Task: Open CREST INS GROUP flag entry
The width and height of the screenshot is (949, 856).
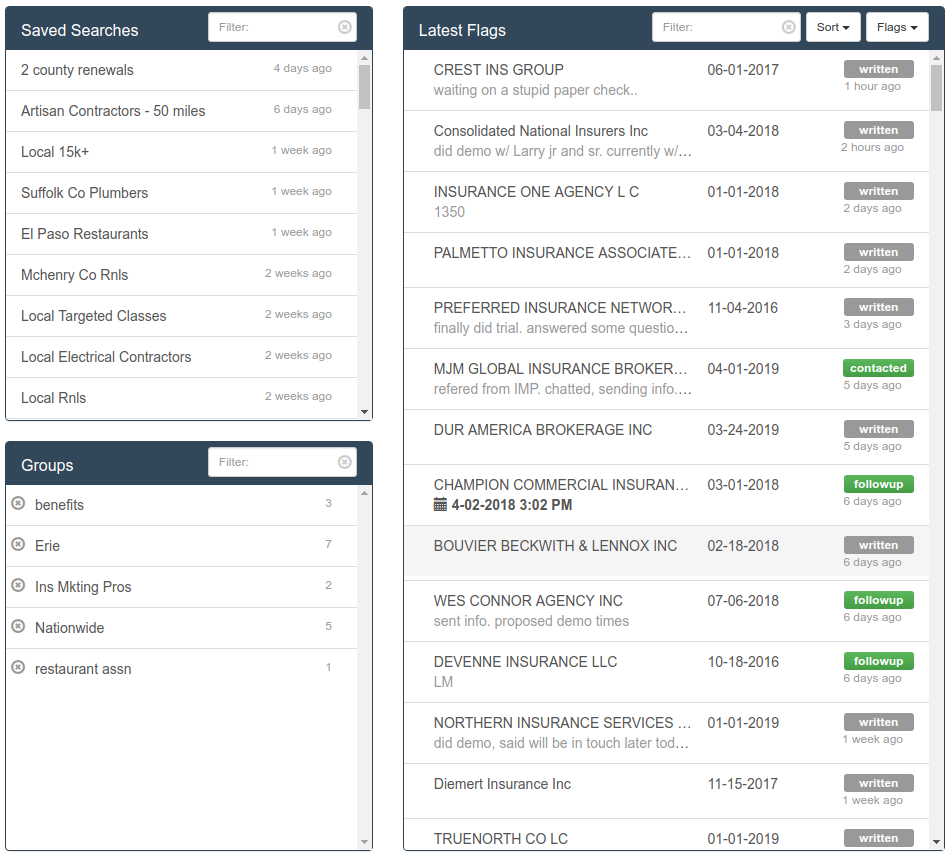Action: coord(666,80)
